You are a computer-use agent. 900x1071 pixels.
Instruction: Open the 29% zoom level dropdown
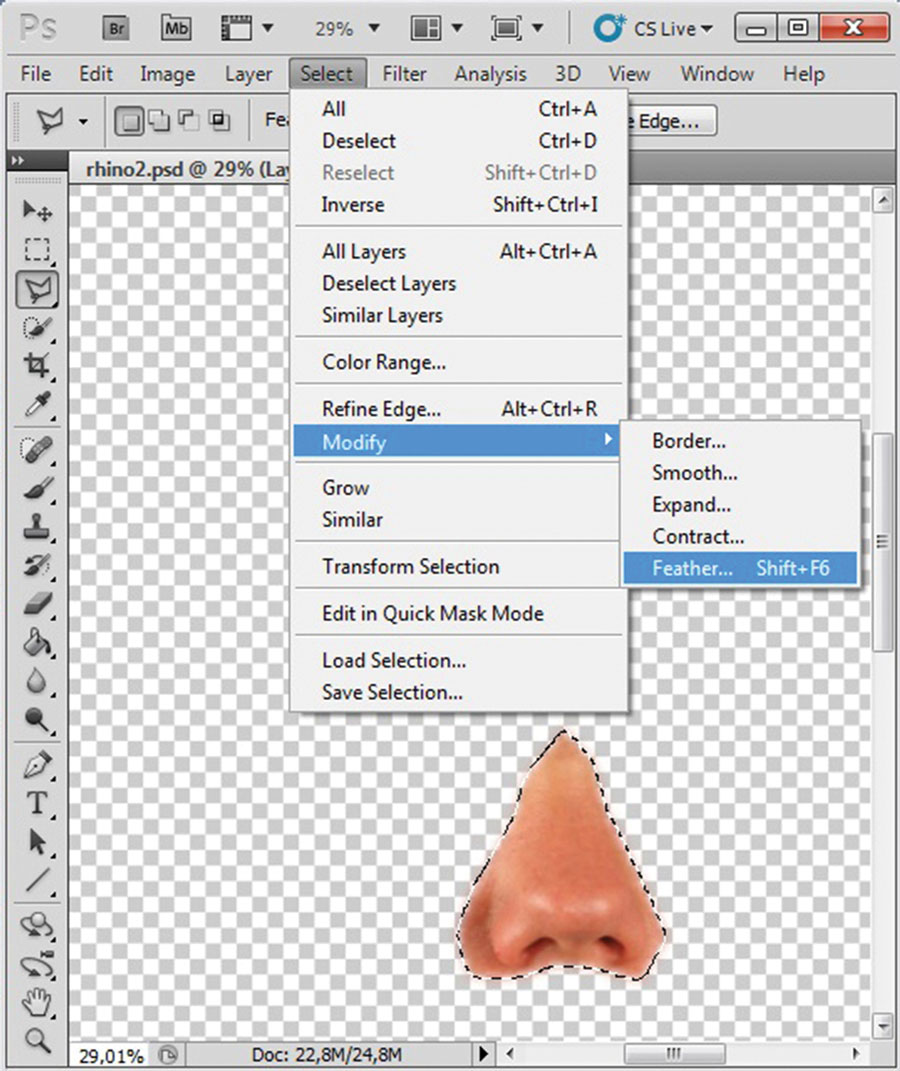[x=345, y=29]
